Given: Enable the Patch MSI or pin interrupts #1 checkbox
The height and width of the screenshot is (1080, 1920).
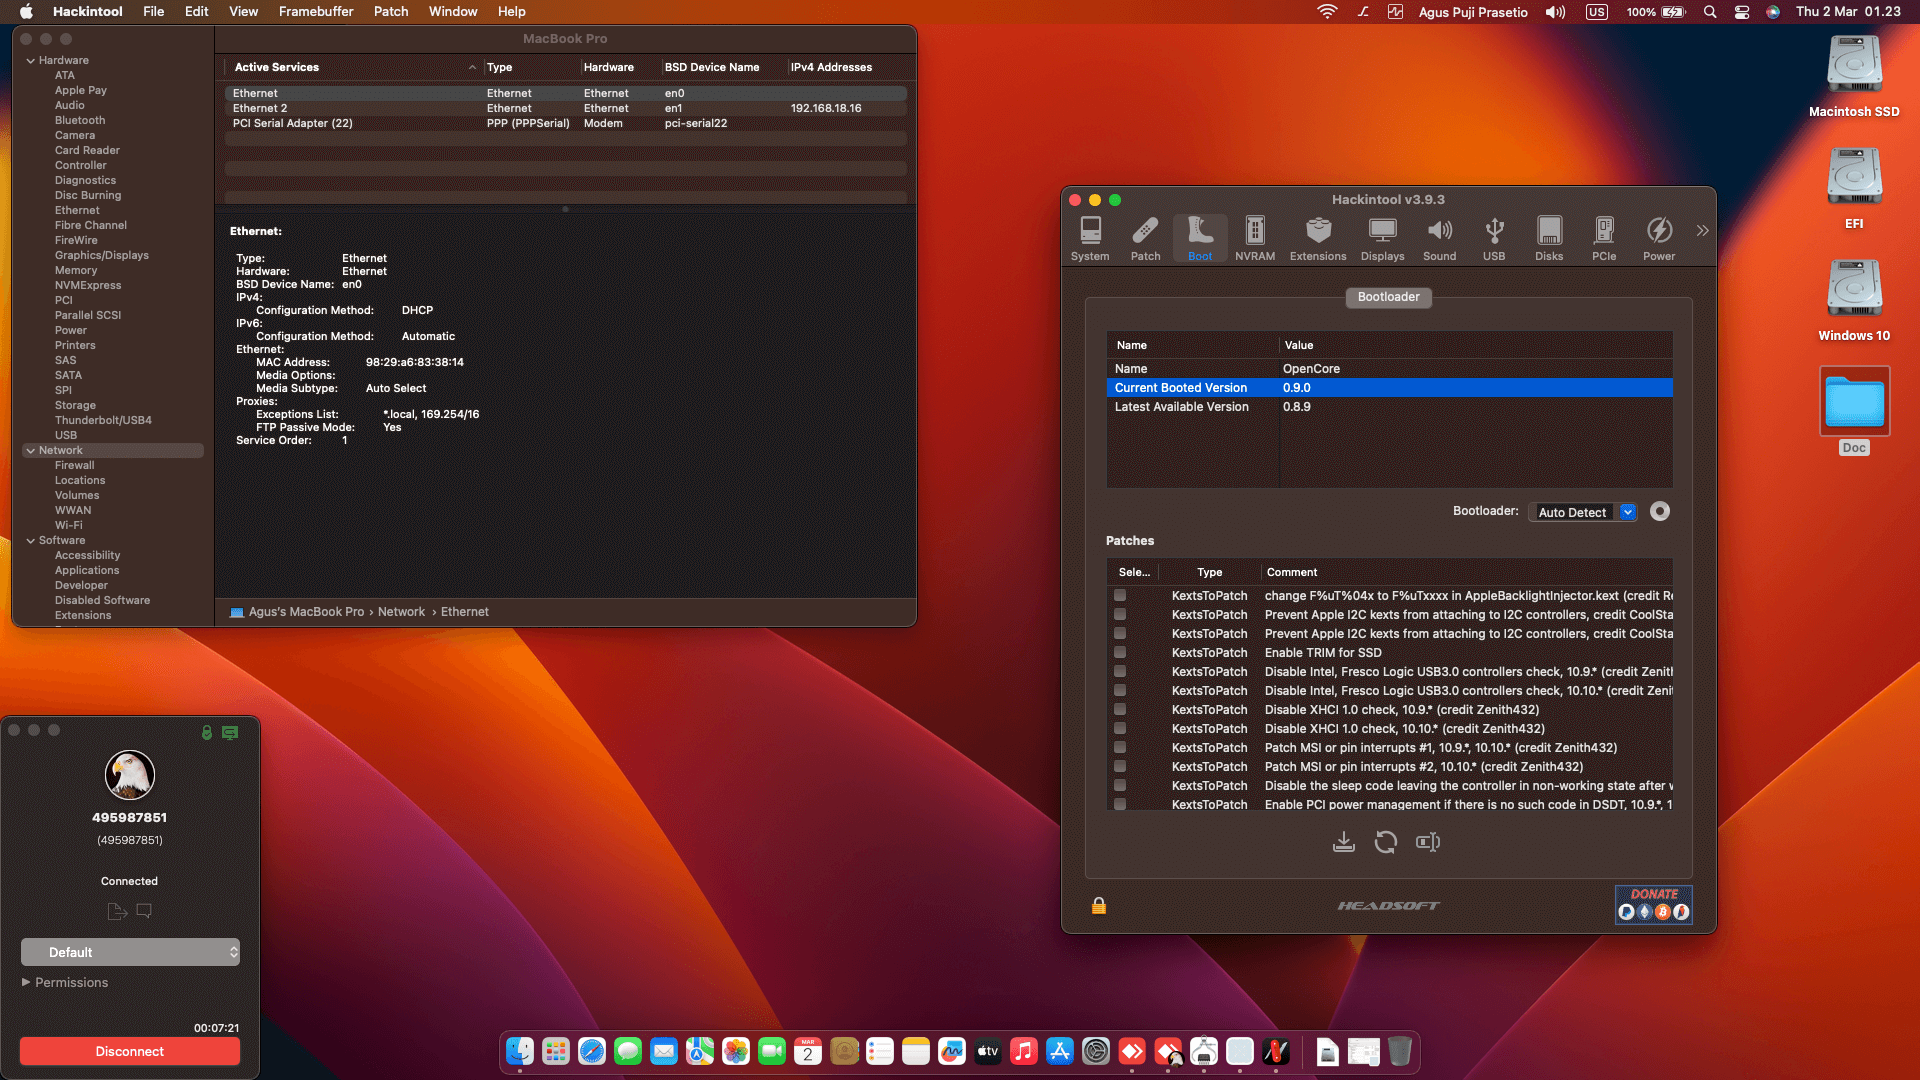Looking at the screenshot, I should [1118, 747].
